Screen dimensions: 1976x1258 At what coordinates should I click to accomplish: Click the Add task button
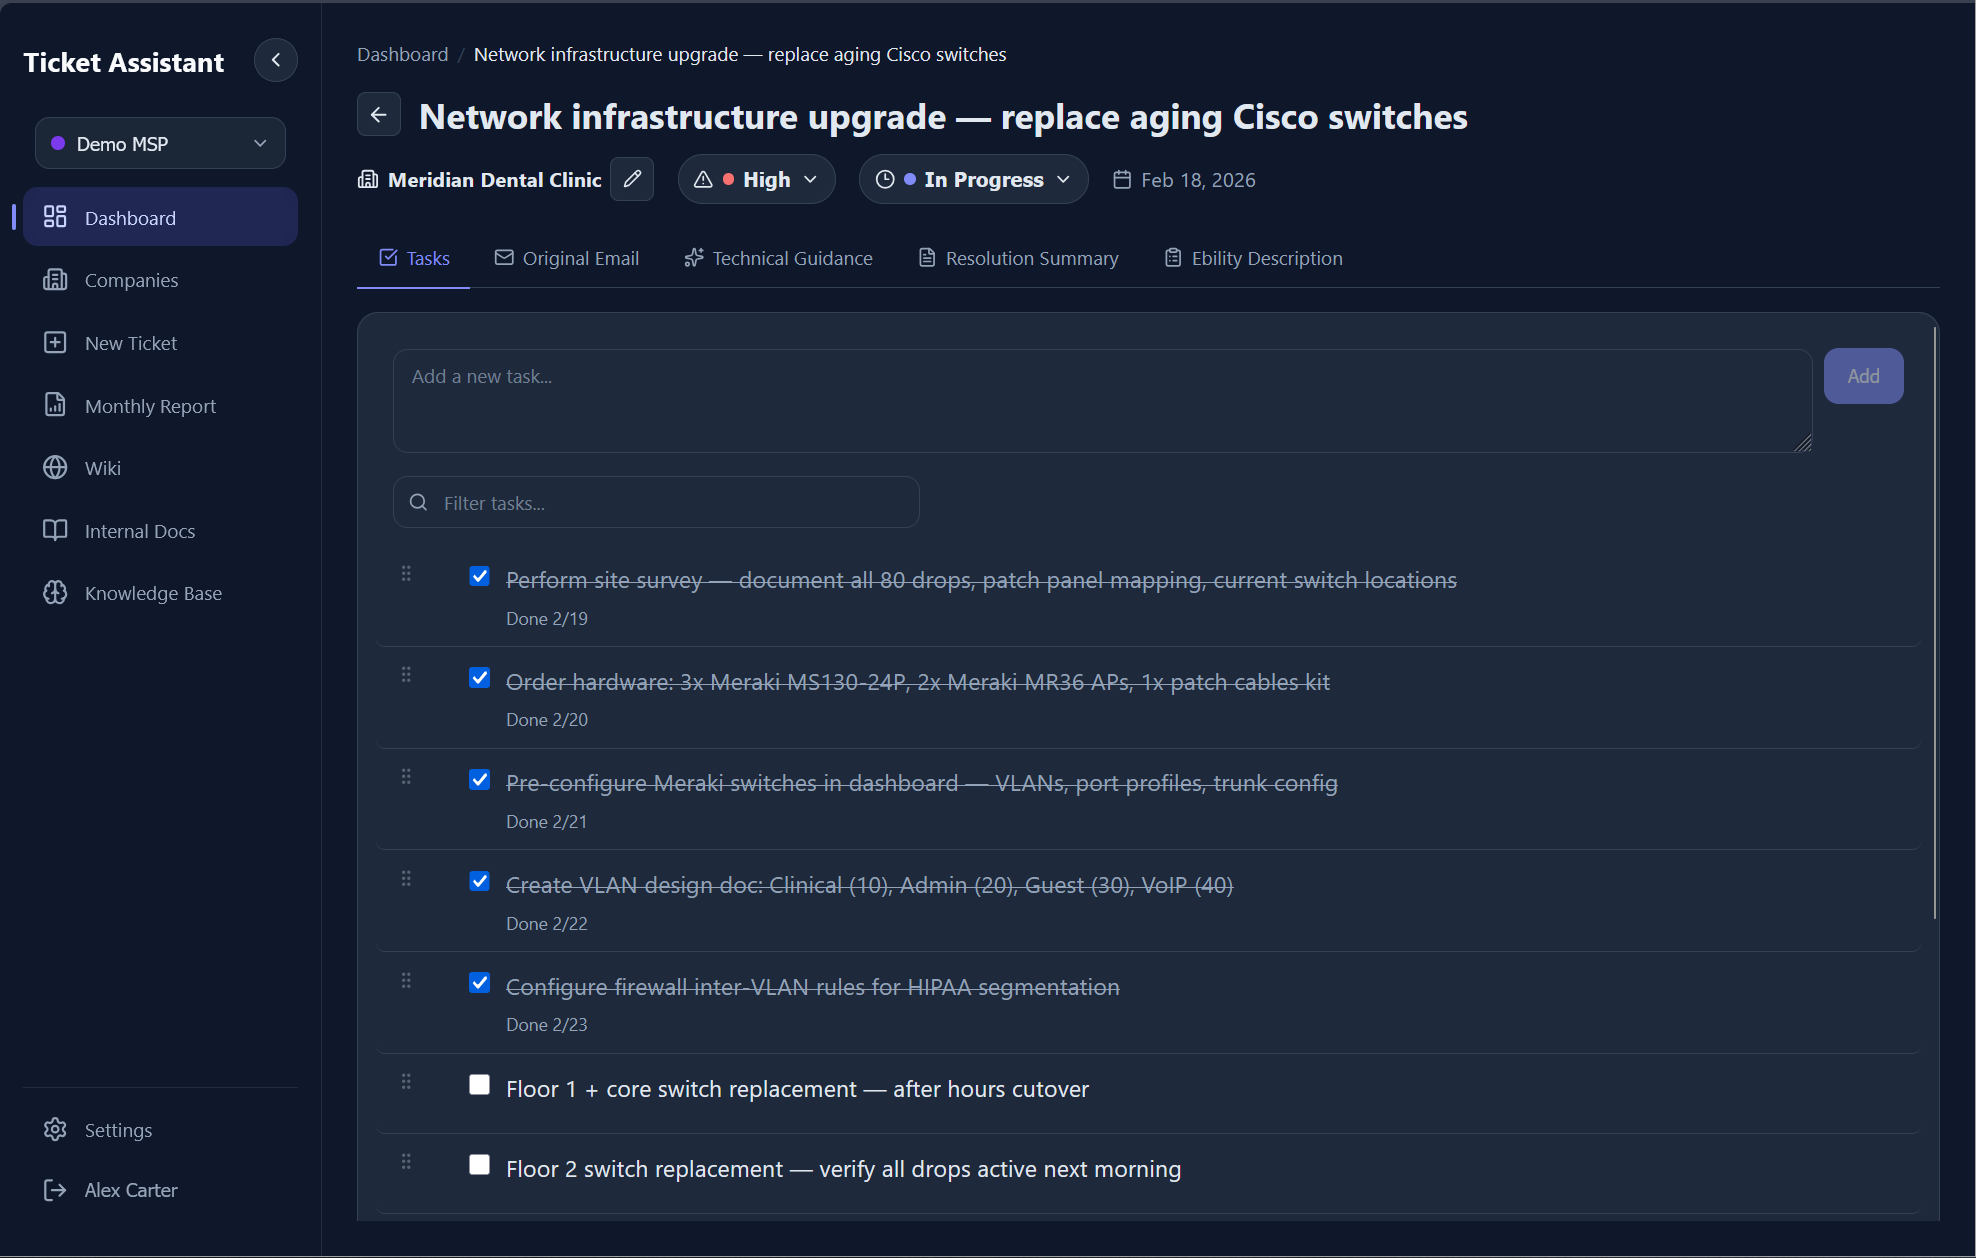tap(1863, 376)
